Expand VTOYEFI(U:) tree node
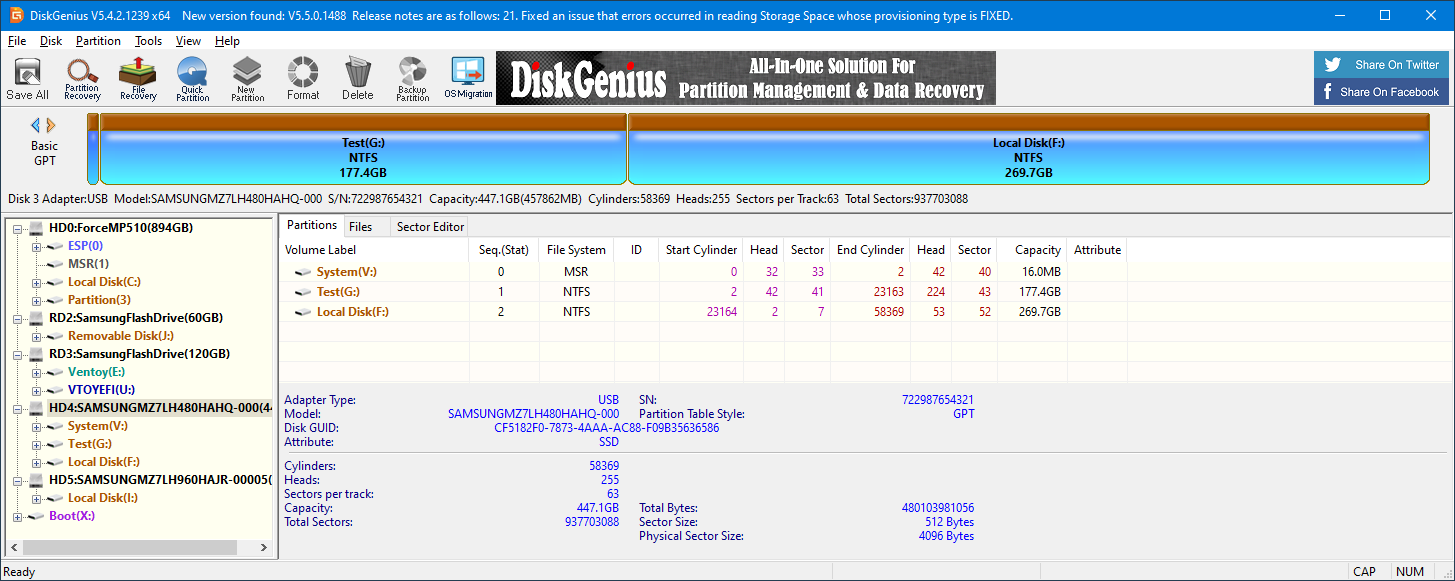 click(37, 390)
